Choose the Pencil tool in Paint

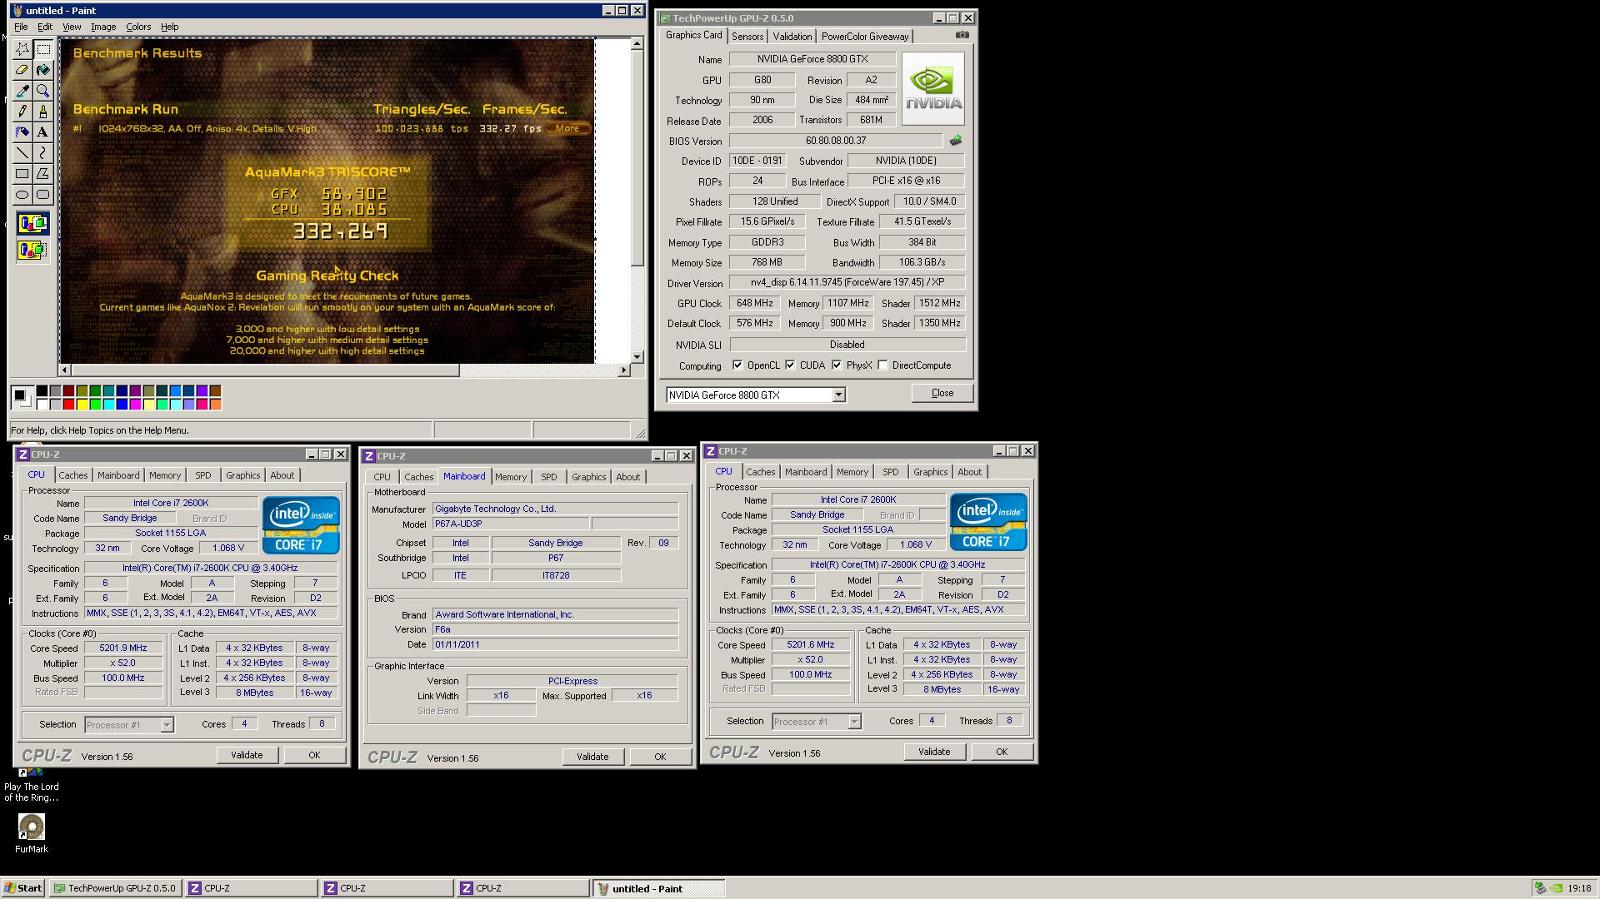click(x=22, y=111)
